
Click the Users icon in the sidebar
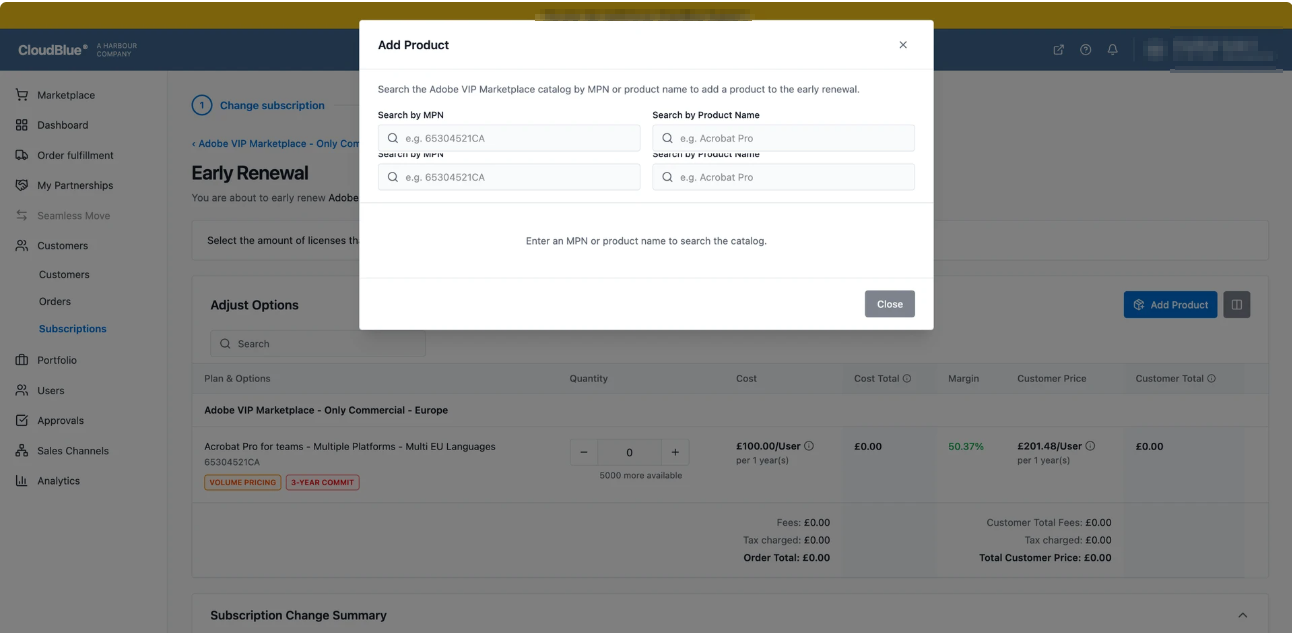coord(22,390)
